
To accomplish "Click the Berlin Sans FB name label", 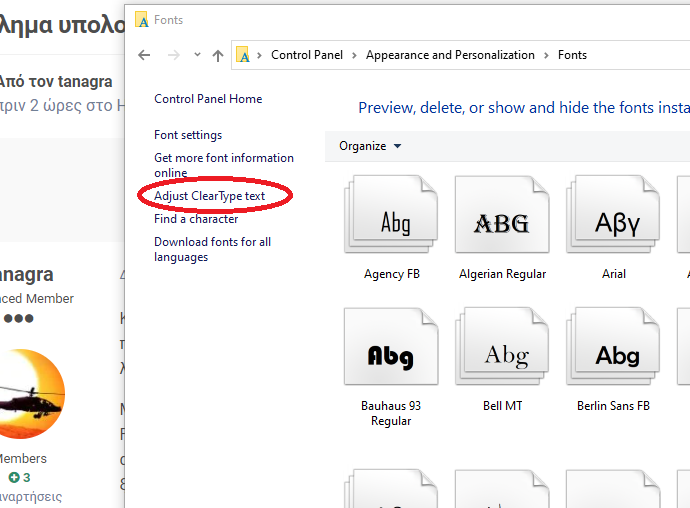I will point(613,405).
